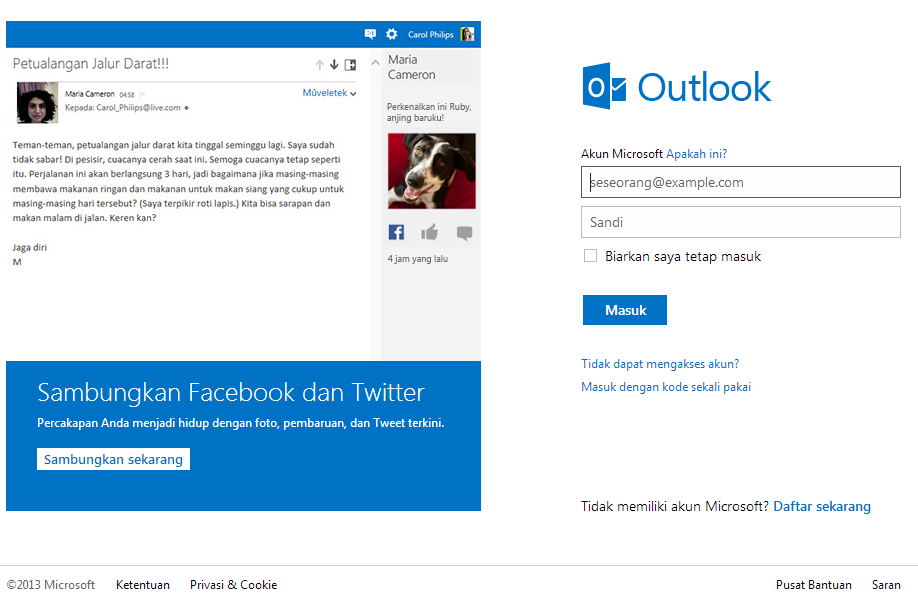Click the up arrow previous message icon
The height and width of the screenshot is (601, 918).
320,65
